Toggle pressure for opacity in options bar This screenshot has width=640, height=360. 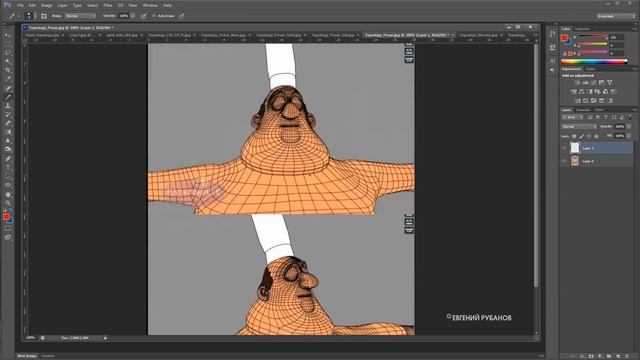(143, 16)
